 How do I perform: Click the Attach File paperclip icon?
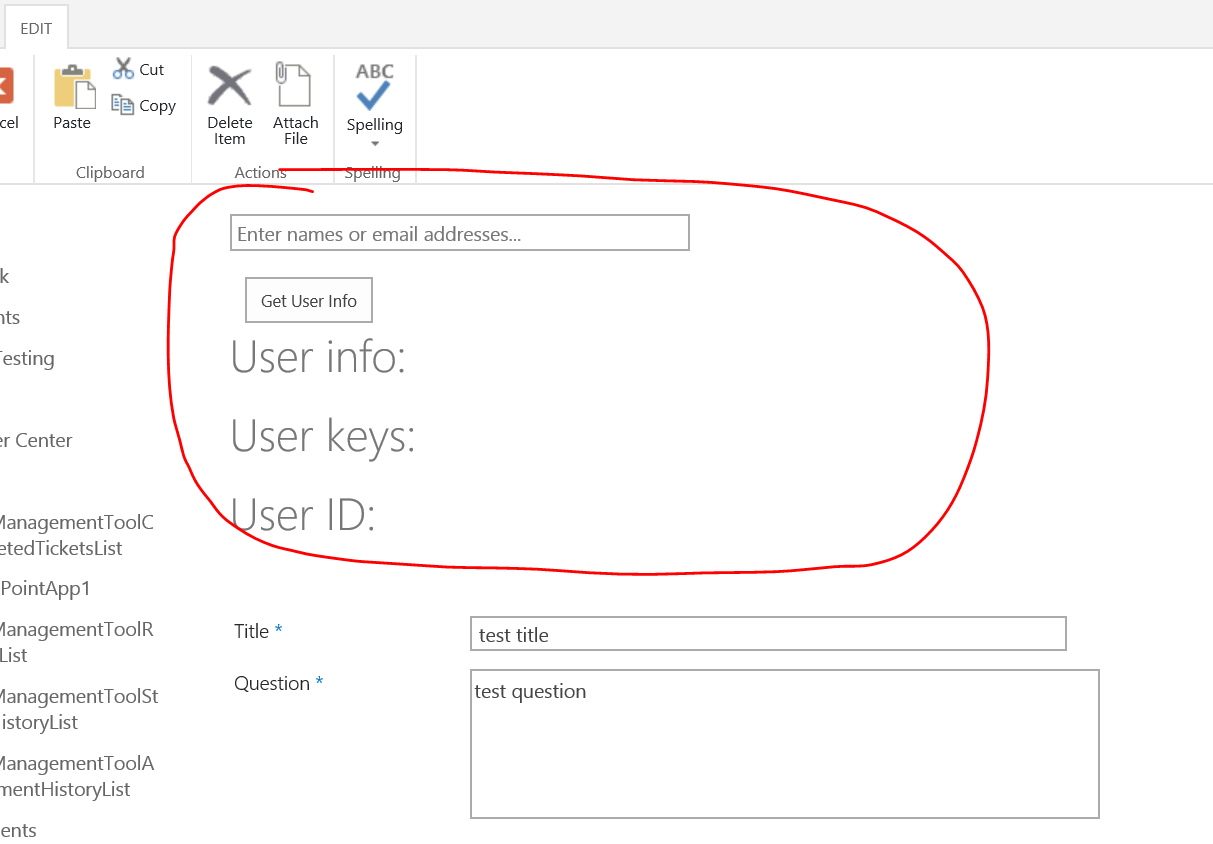294,86
